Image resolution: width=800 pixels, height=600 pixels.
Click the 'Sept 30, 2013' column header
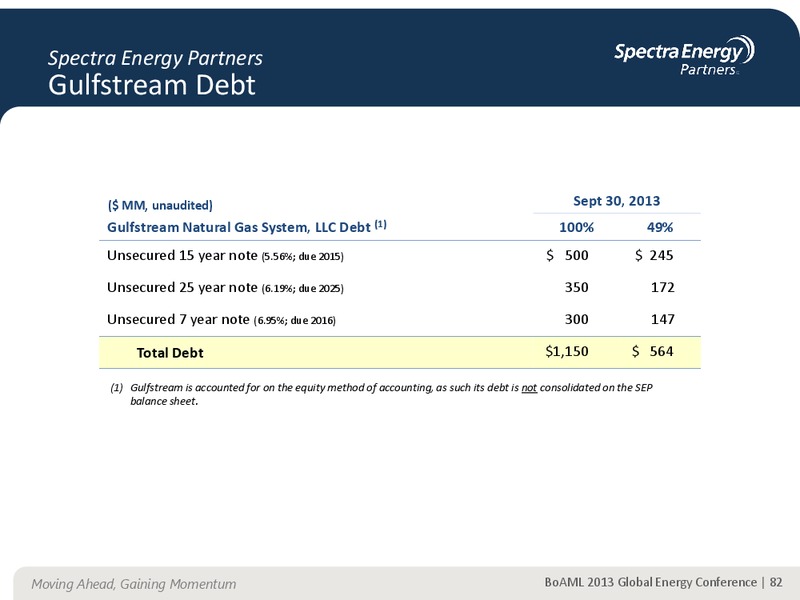[x=616, y=201]
